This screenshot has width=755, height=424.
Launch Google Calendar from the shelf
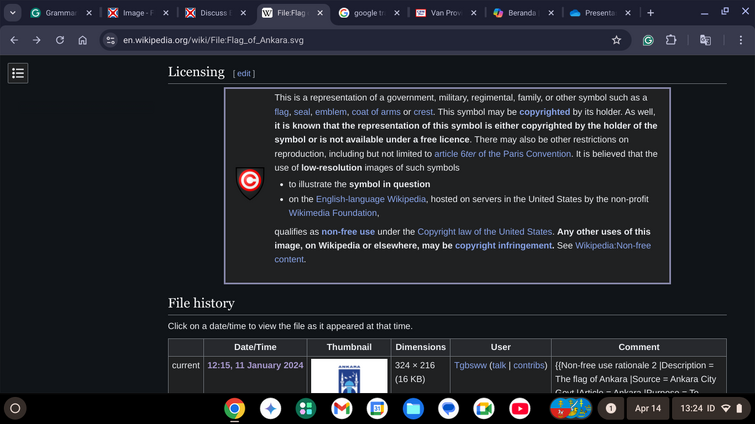(377, 409)
